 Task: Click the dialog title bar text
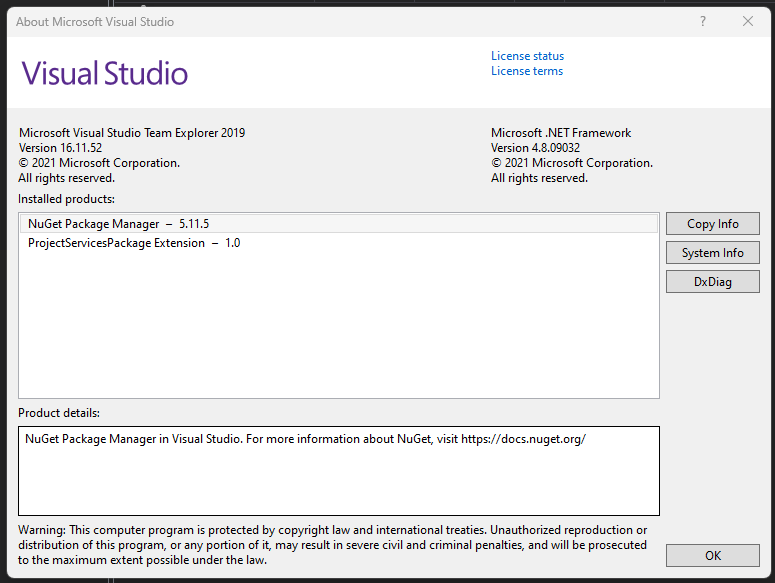pyautogui.click(x=95, y=21)
